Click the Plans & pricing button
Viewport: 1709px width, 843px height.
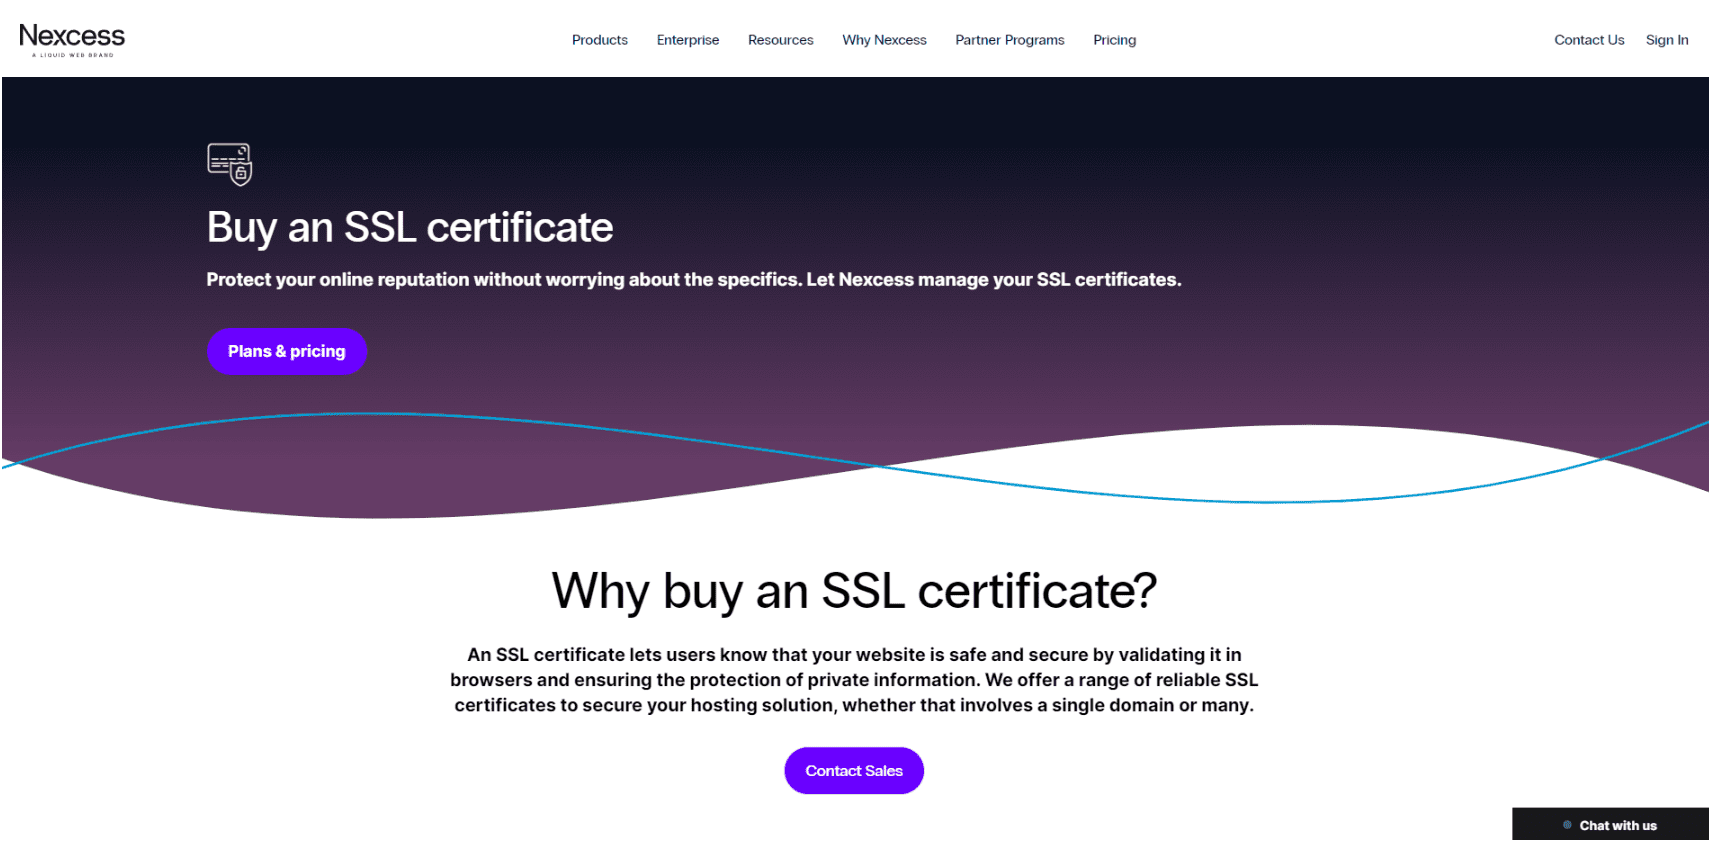click(287, 351)
